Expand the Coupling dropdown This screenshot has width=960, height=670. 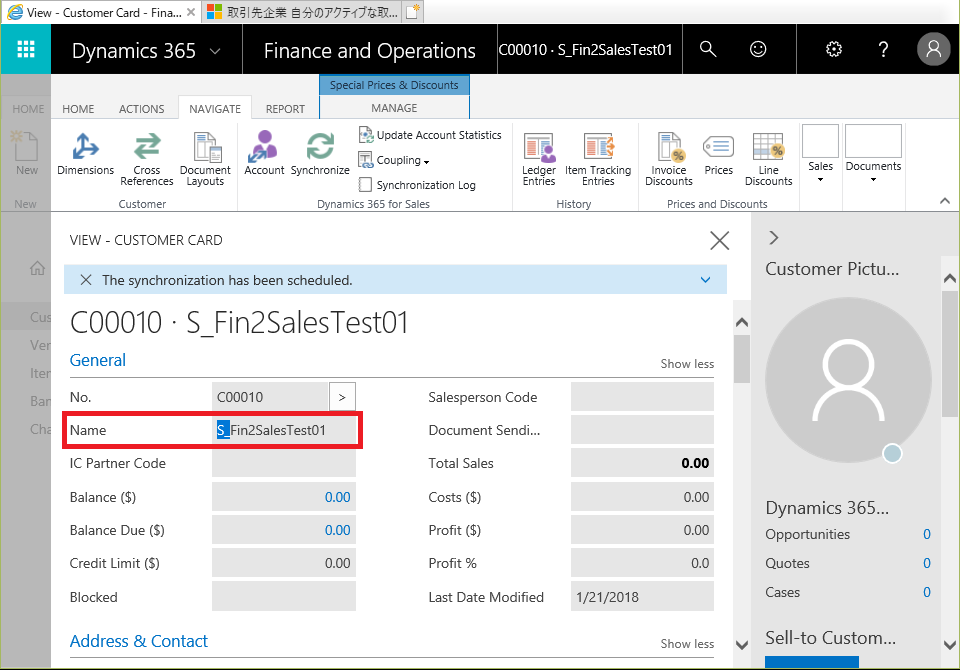(394, 160)
